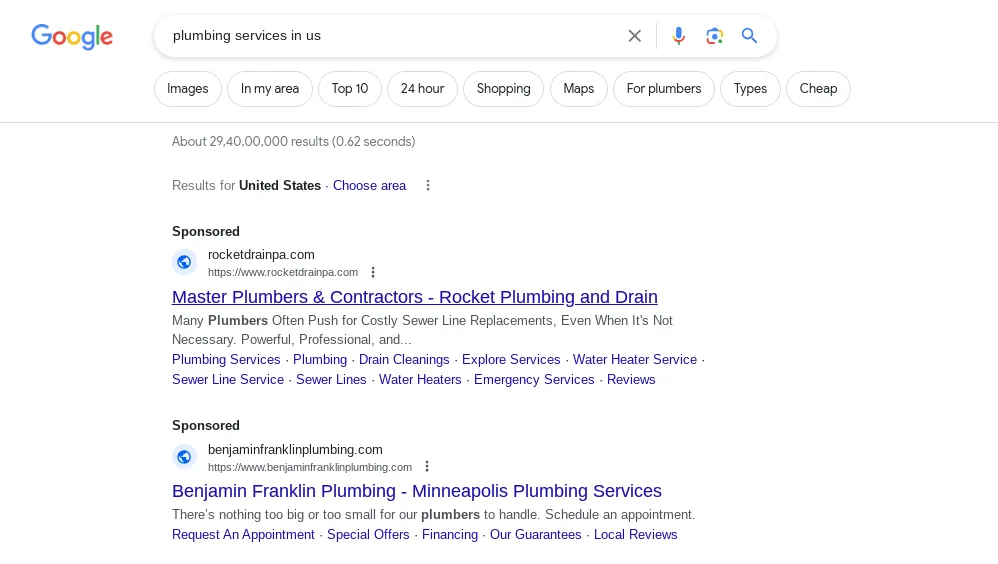Click the https://www.rocketdrainpa.com URL text
This screenshot has width=998, height=564.
283,272
